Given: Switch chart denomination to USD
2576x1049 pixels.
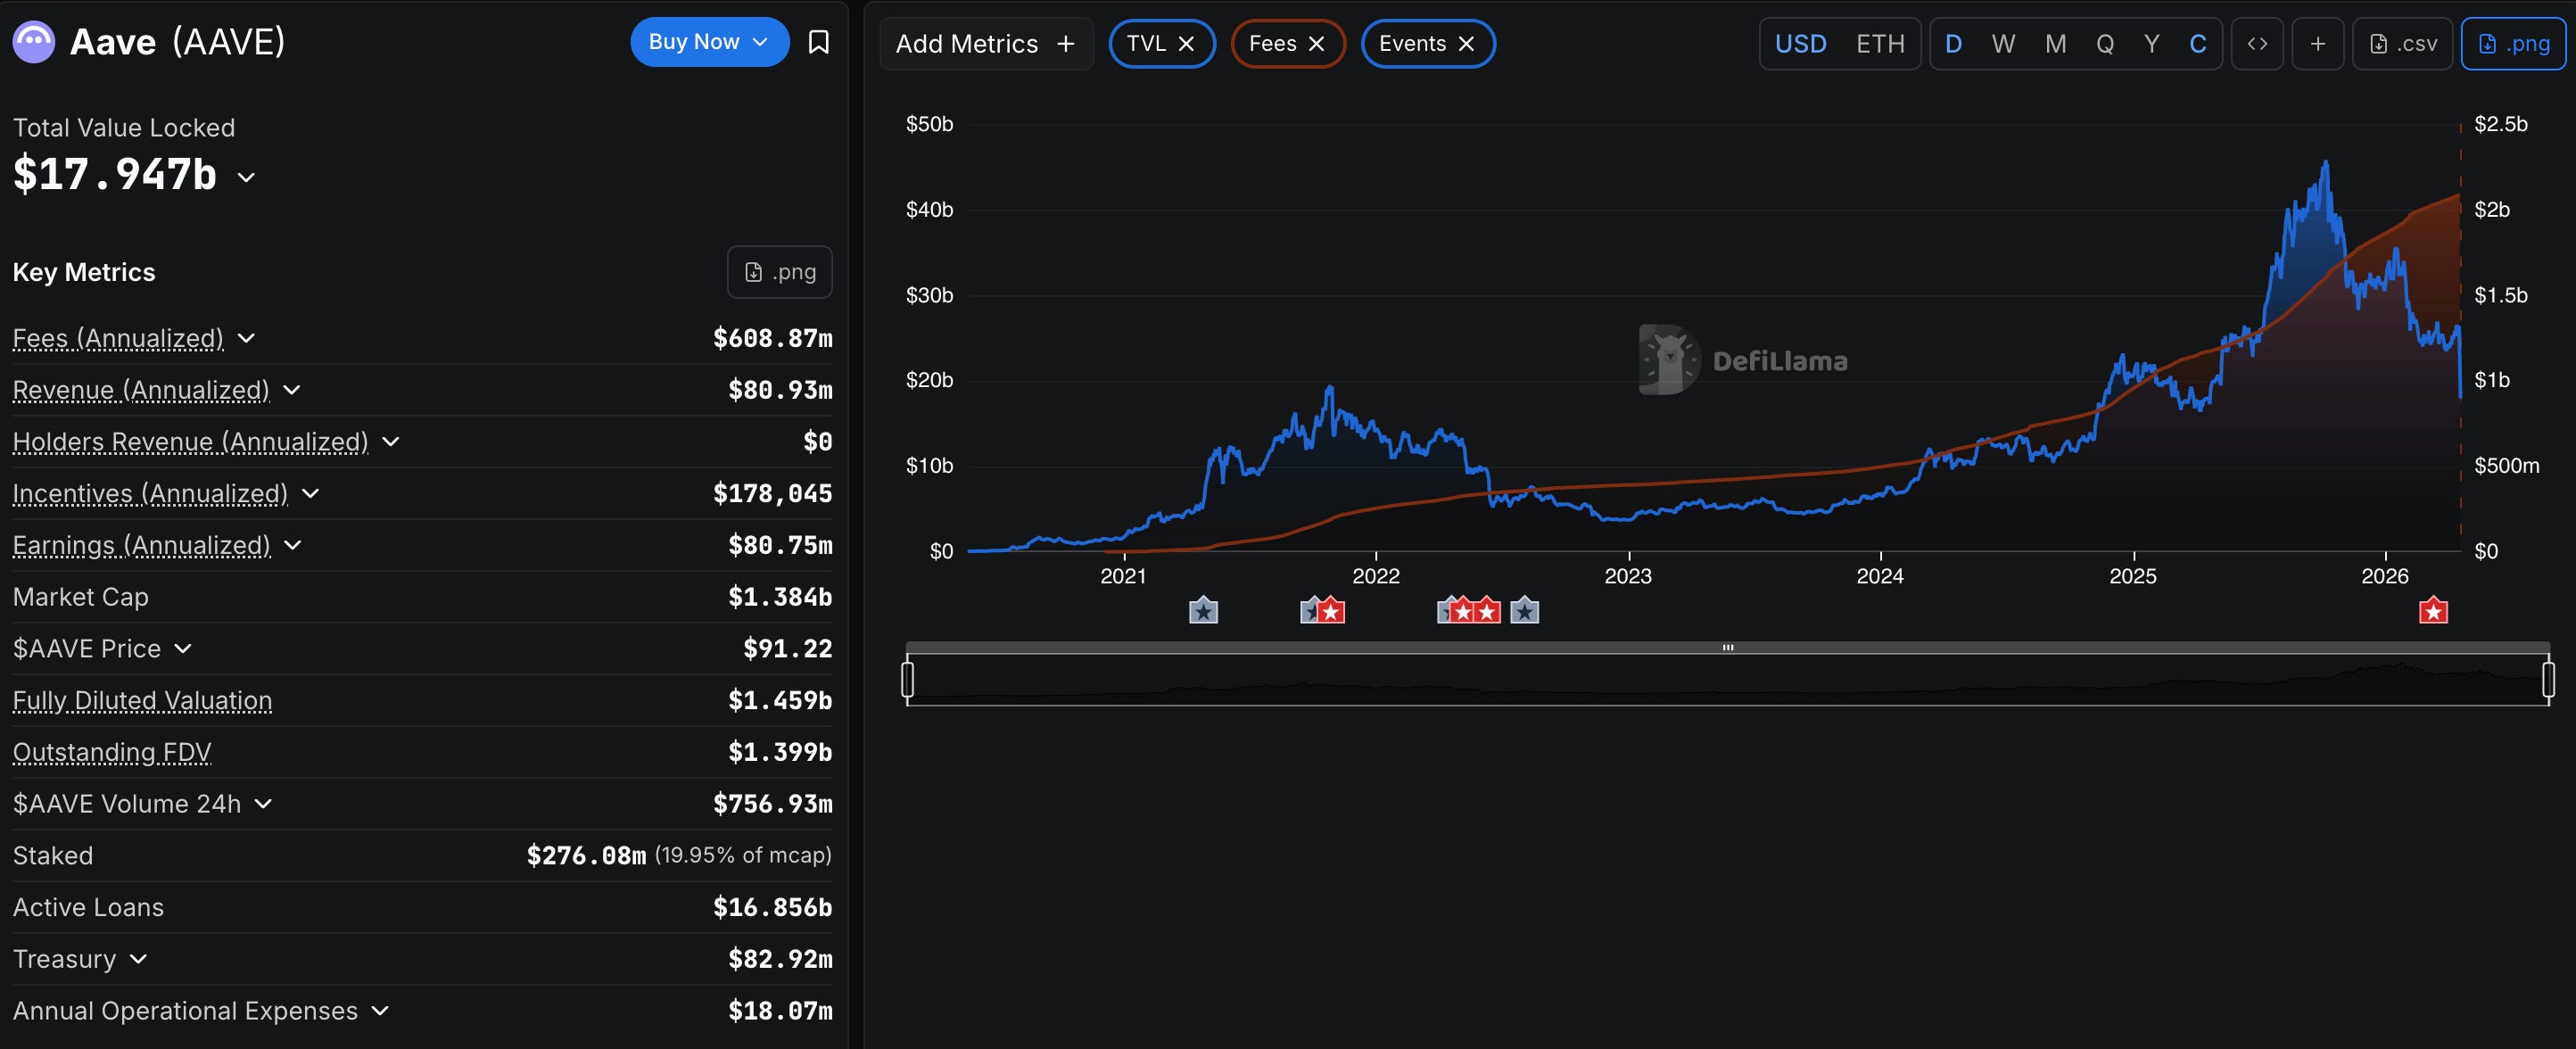Looking at the screenshot, I should (1800, 44).
